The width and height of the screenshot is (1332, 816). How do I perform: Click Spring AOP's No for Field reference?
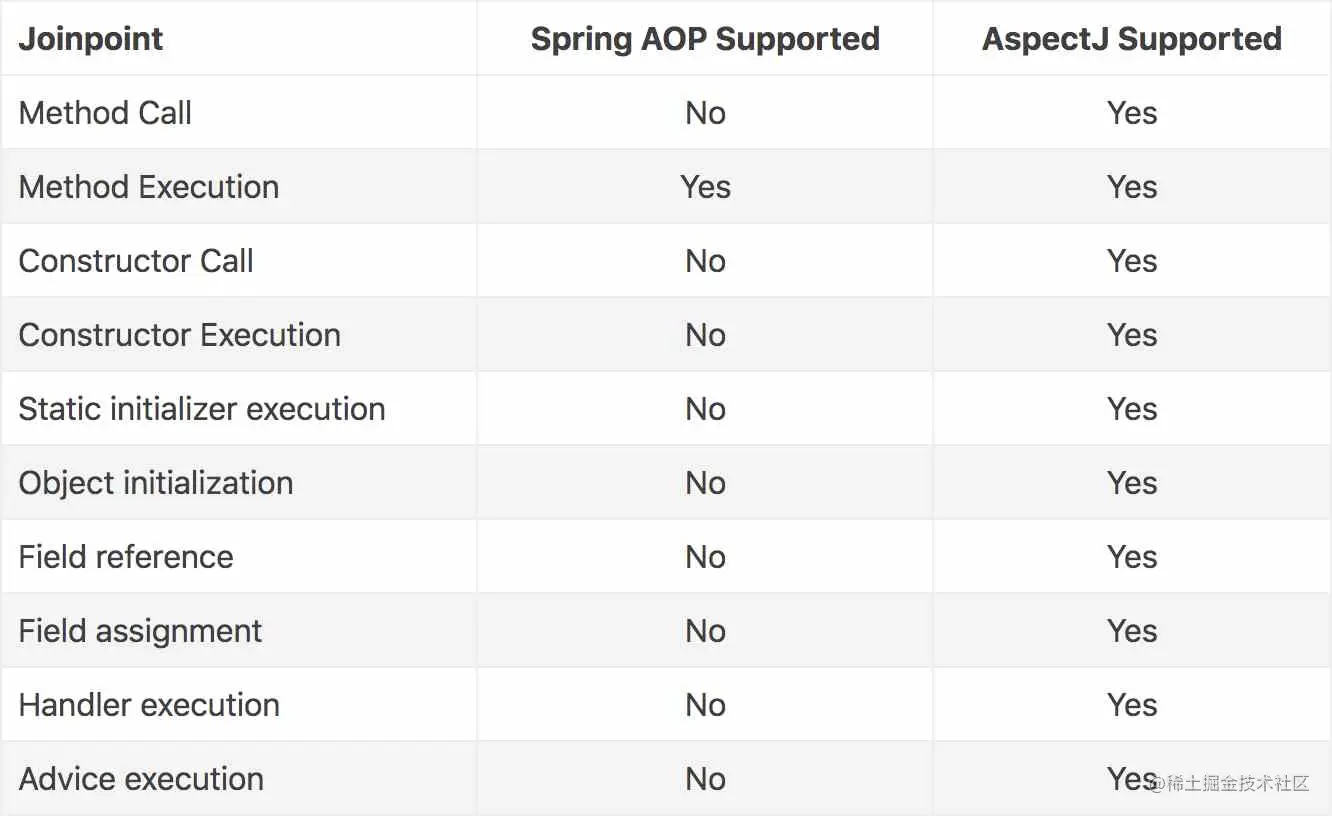[705, 557]
